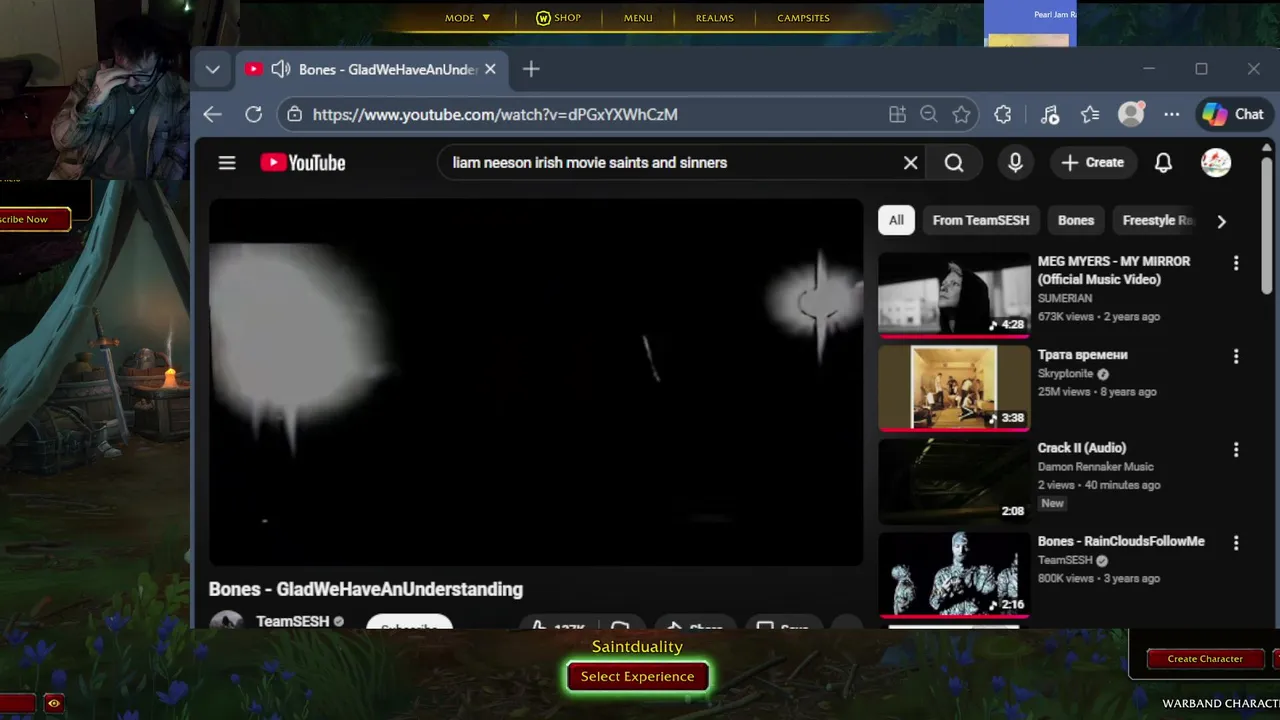Click the TeamSESH channel name
The image size is (1280, 720).
click(x=292, y=621)
